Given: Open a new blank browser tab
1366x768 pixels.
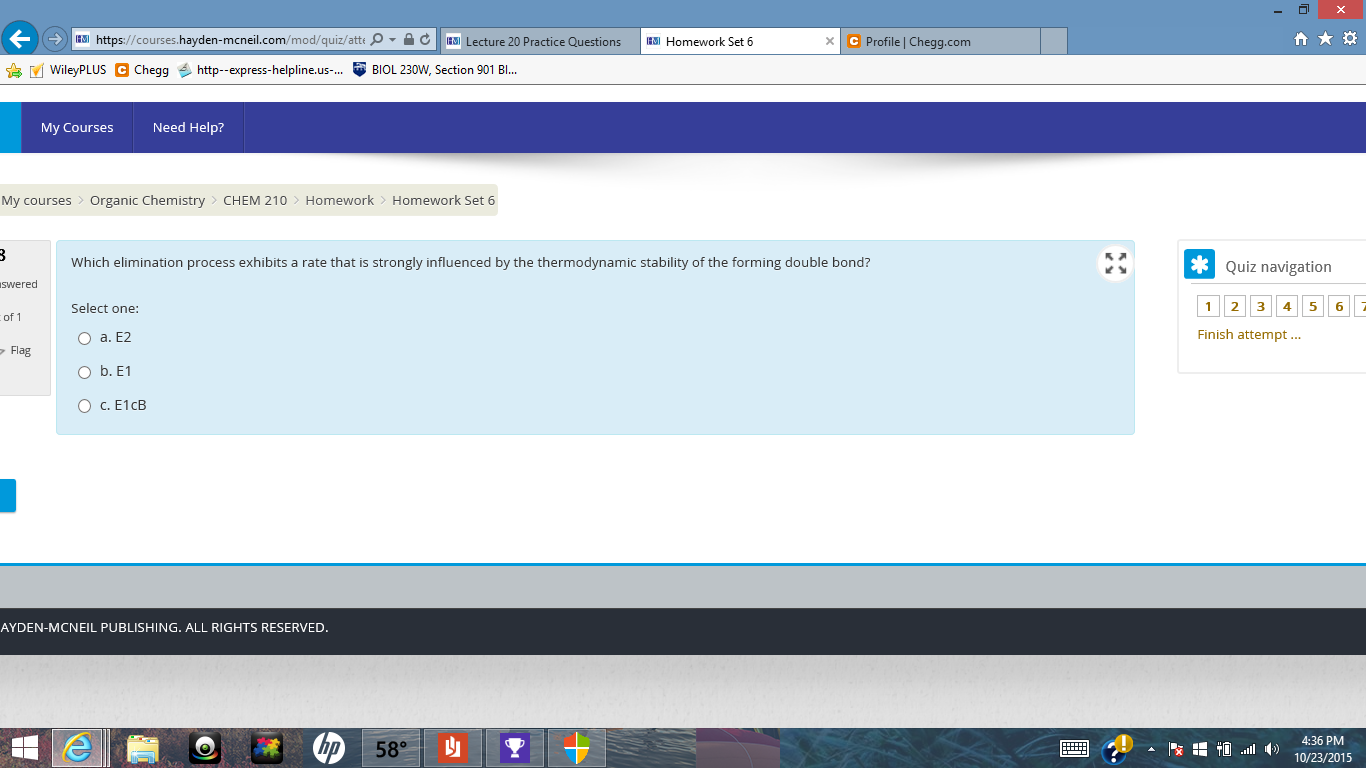Looking at the screenshot, I should (x=1054, y=41).
